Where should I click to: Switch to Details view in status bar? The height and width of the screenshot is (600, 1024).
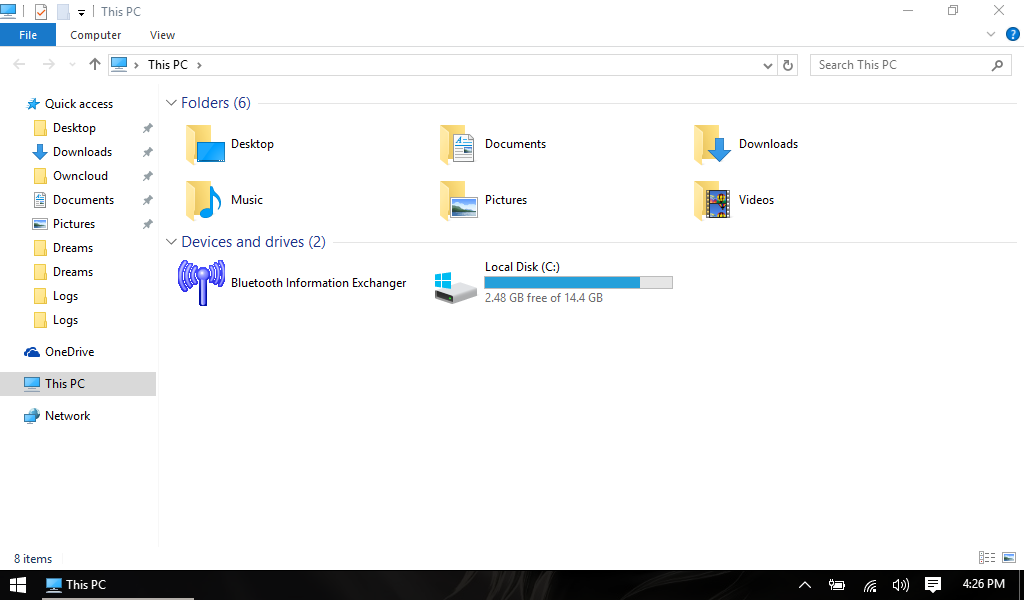click(x=987, y=558)
